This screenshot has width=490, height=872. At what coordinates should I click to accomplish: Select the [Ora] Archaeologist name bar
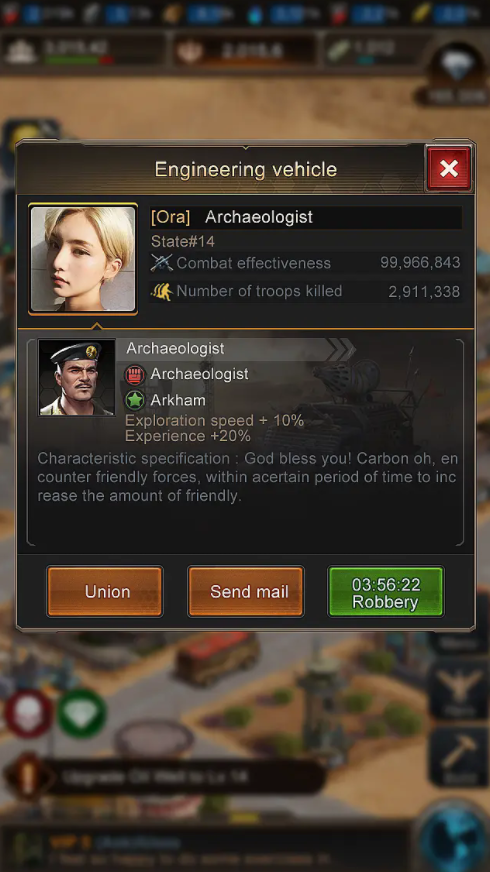click(x=305, y=217)
